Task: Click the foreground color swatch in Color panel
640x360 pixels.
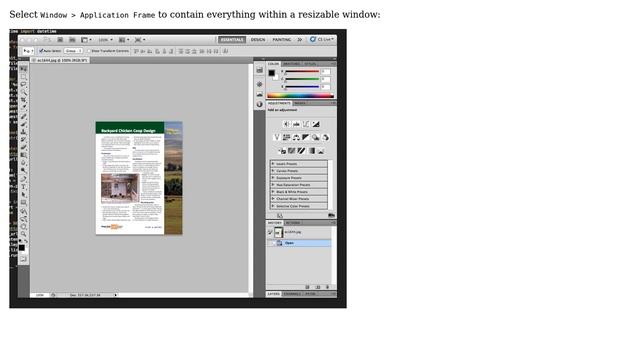Action: tap(271, 73)
